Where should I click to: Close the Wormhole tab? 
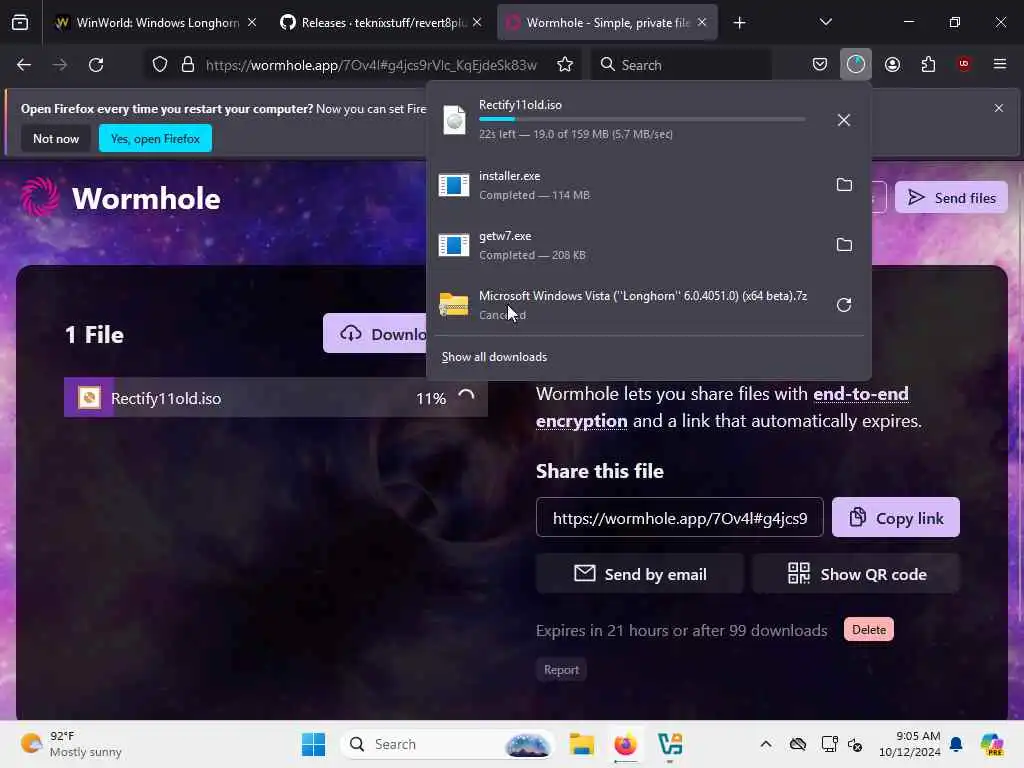(x=702, y=23)
